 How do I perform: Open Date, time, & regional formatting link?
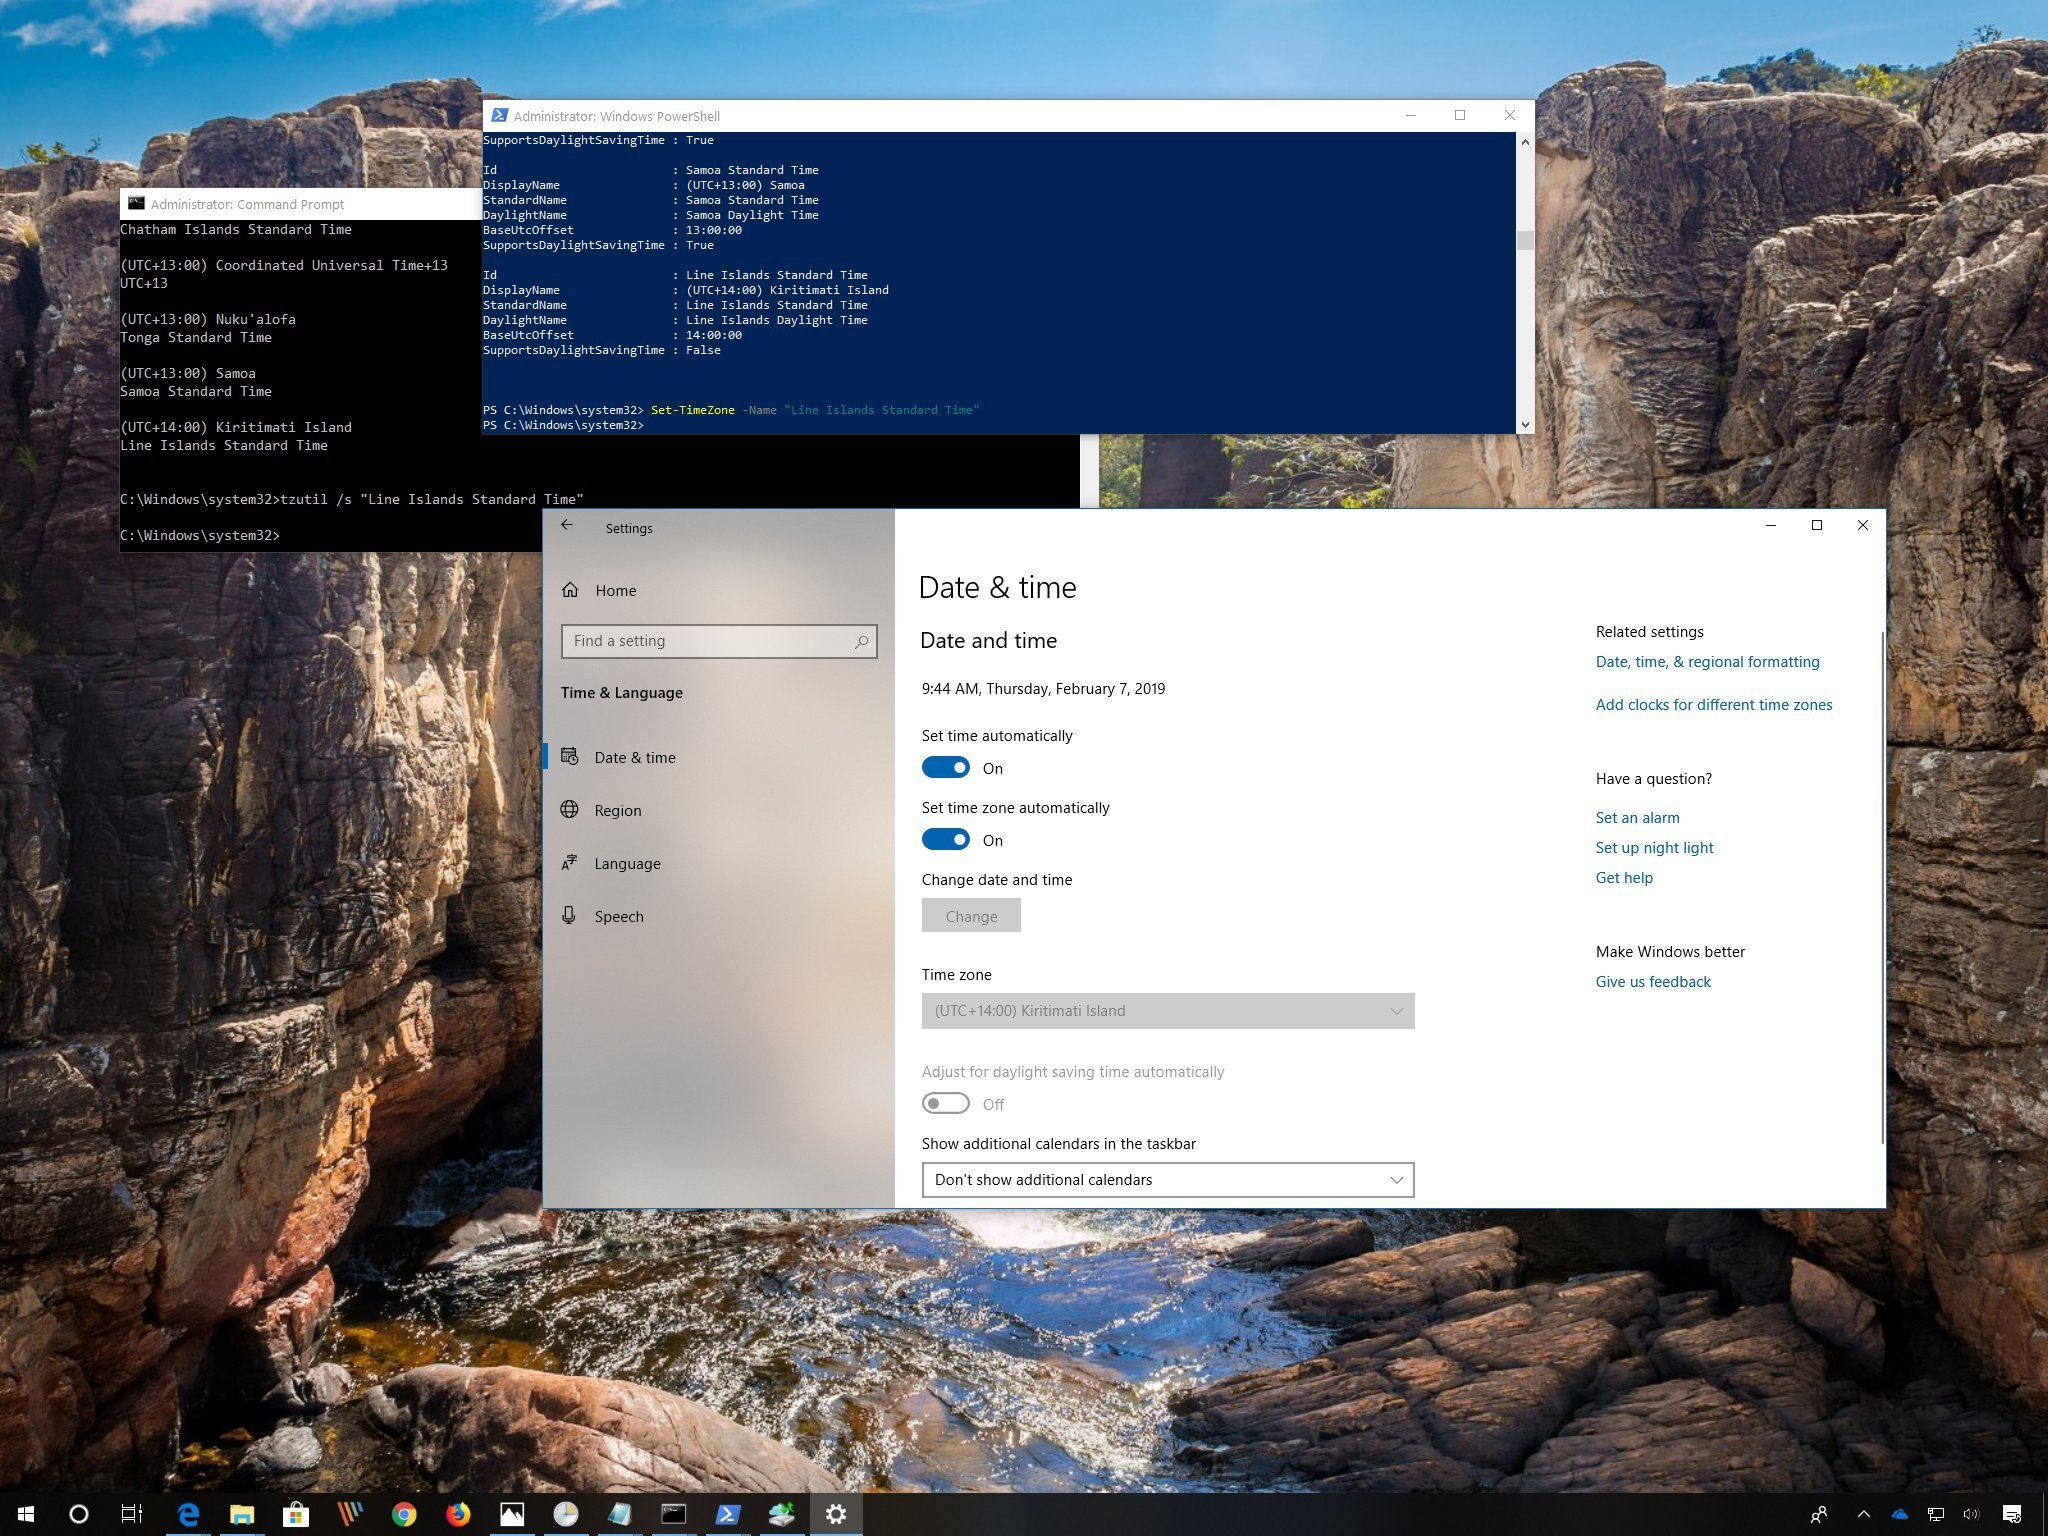click(x=1706, y=660)
